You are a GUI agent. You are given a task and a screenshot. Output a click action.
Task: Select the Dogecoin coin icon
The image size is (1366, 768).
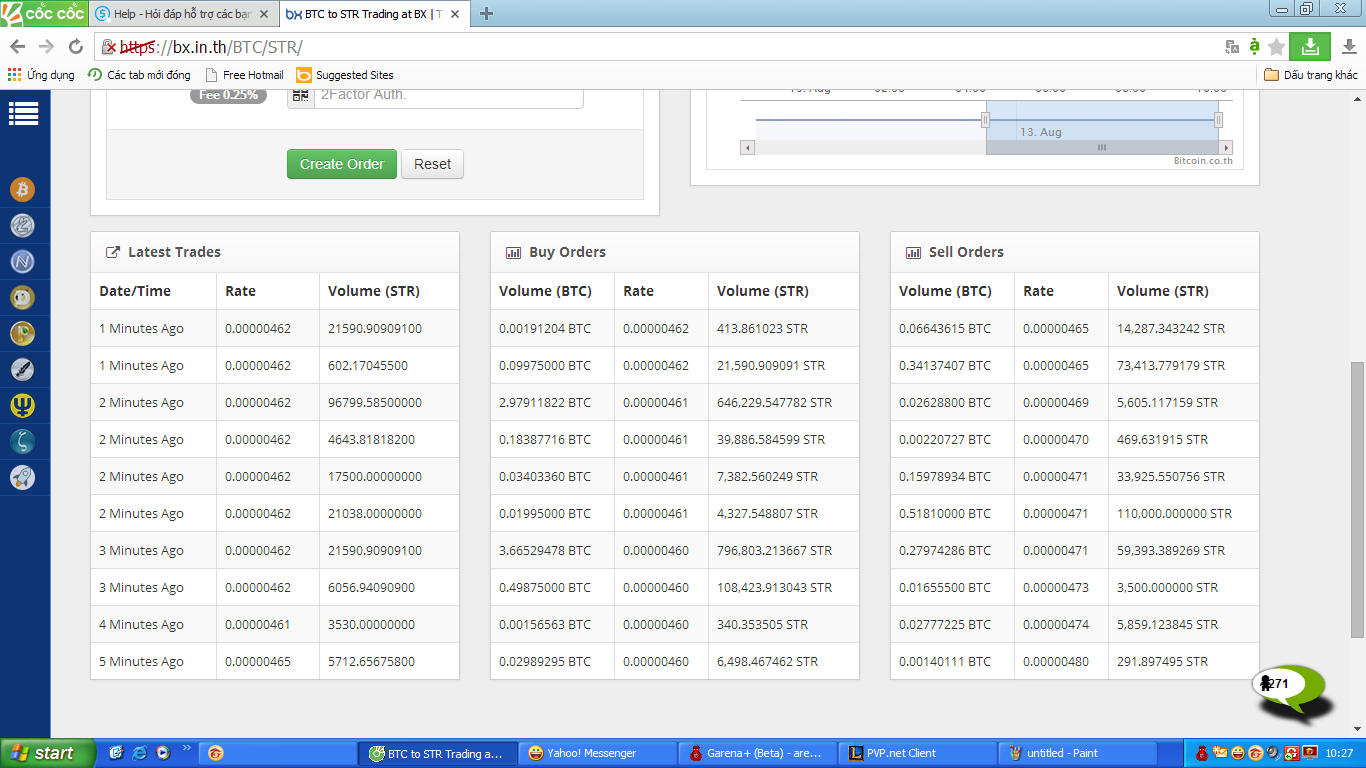pyautogui.click(x=22, y=298)
